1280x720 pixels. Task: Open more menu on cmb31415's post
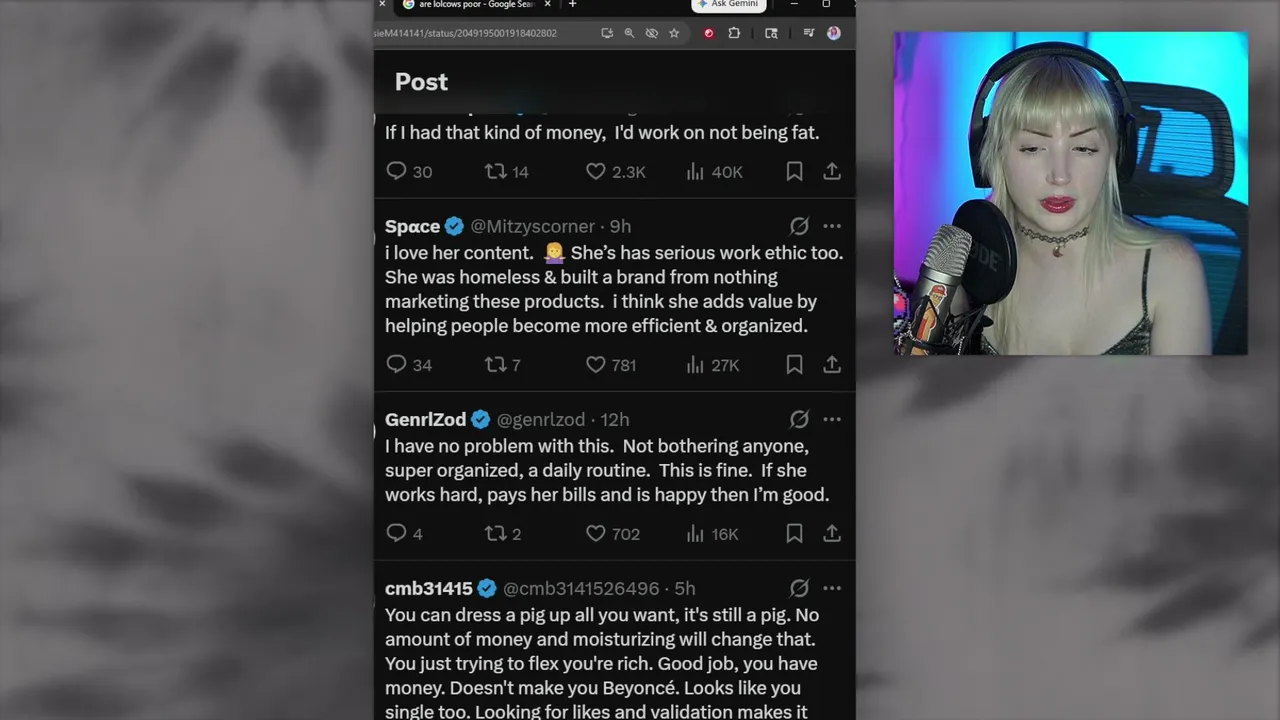[832, 588]
